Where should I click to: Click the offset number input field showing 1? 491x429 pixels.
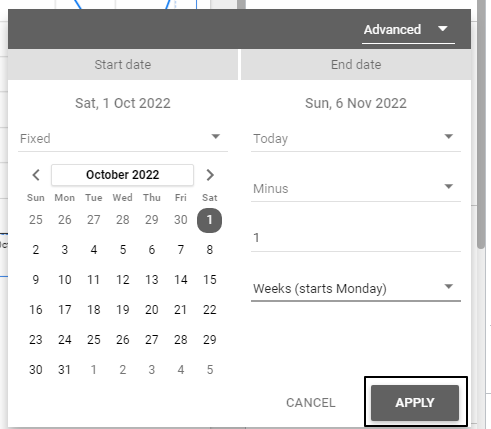coord(356,238)
